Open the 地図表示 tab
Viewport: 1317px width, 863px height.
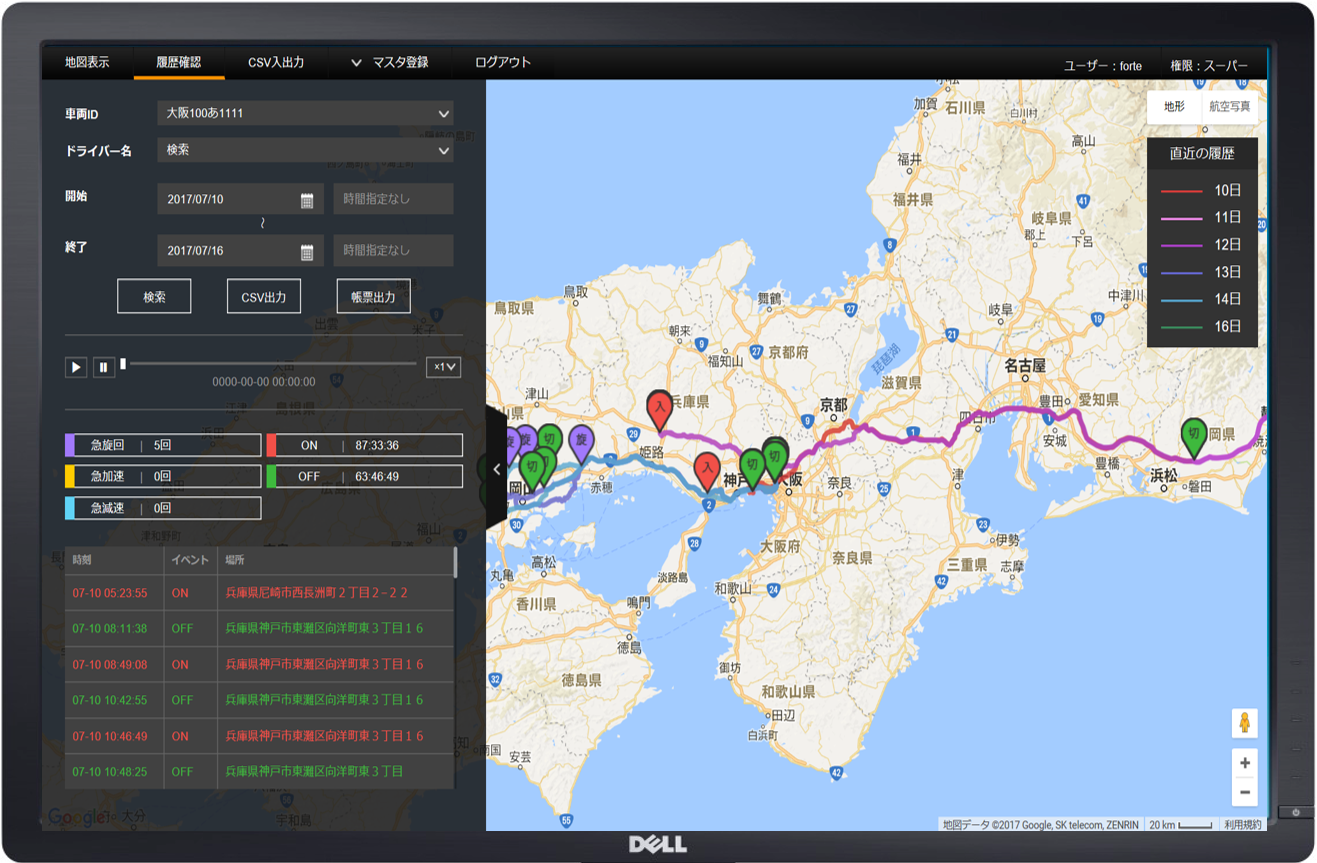(x=87, y=62)
